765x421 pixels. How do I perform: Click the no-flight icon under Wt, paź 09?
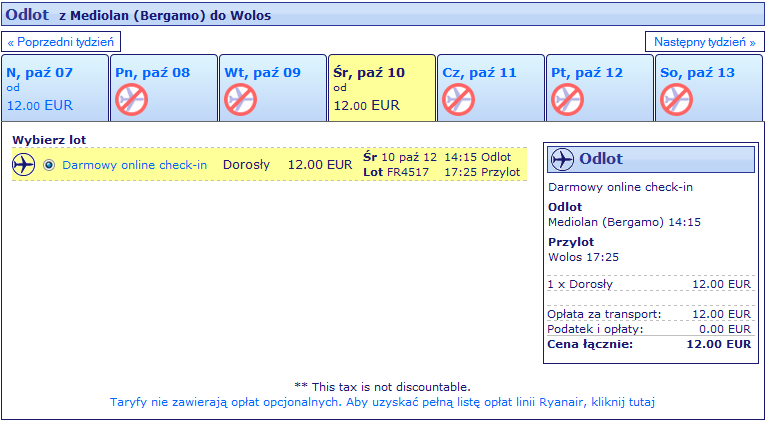click(241, 100)
